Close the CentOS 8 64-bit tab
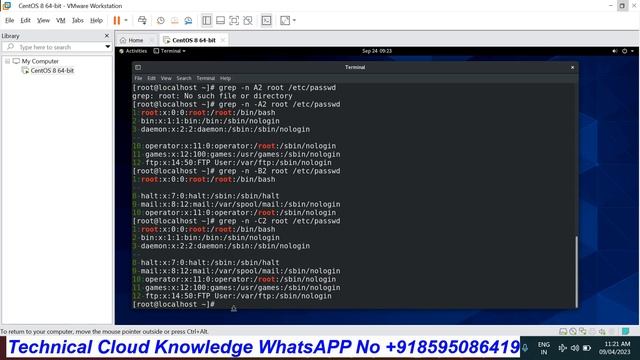640x360 pixels. (x=223, y=40)
